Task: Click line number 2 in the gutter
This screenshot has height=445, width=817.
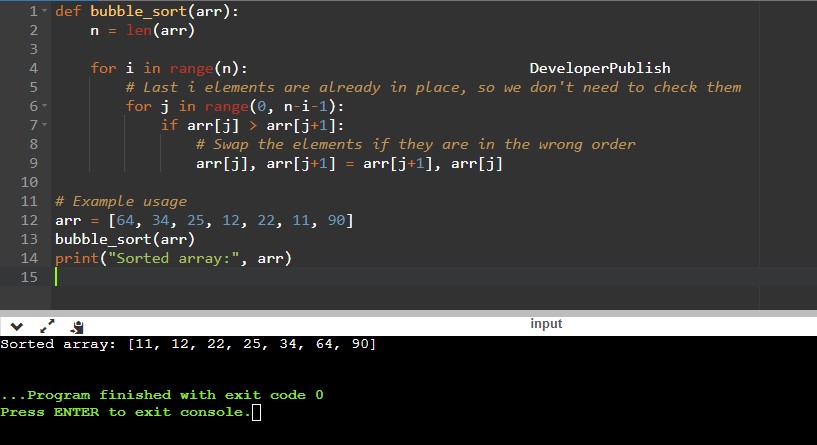Action: (x=33, y=30)
